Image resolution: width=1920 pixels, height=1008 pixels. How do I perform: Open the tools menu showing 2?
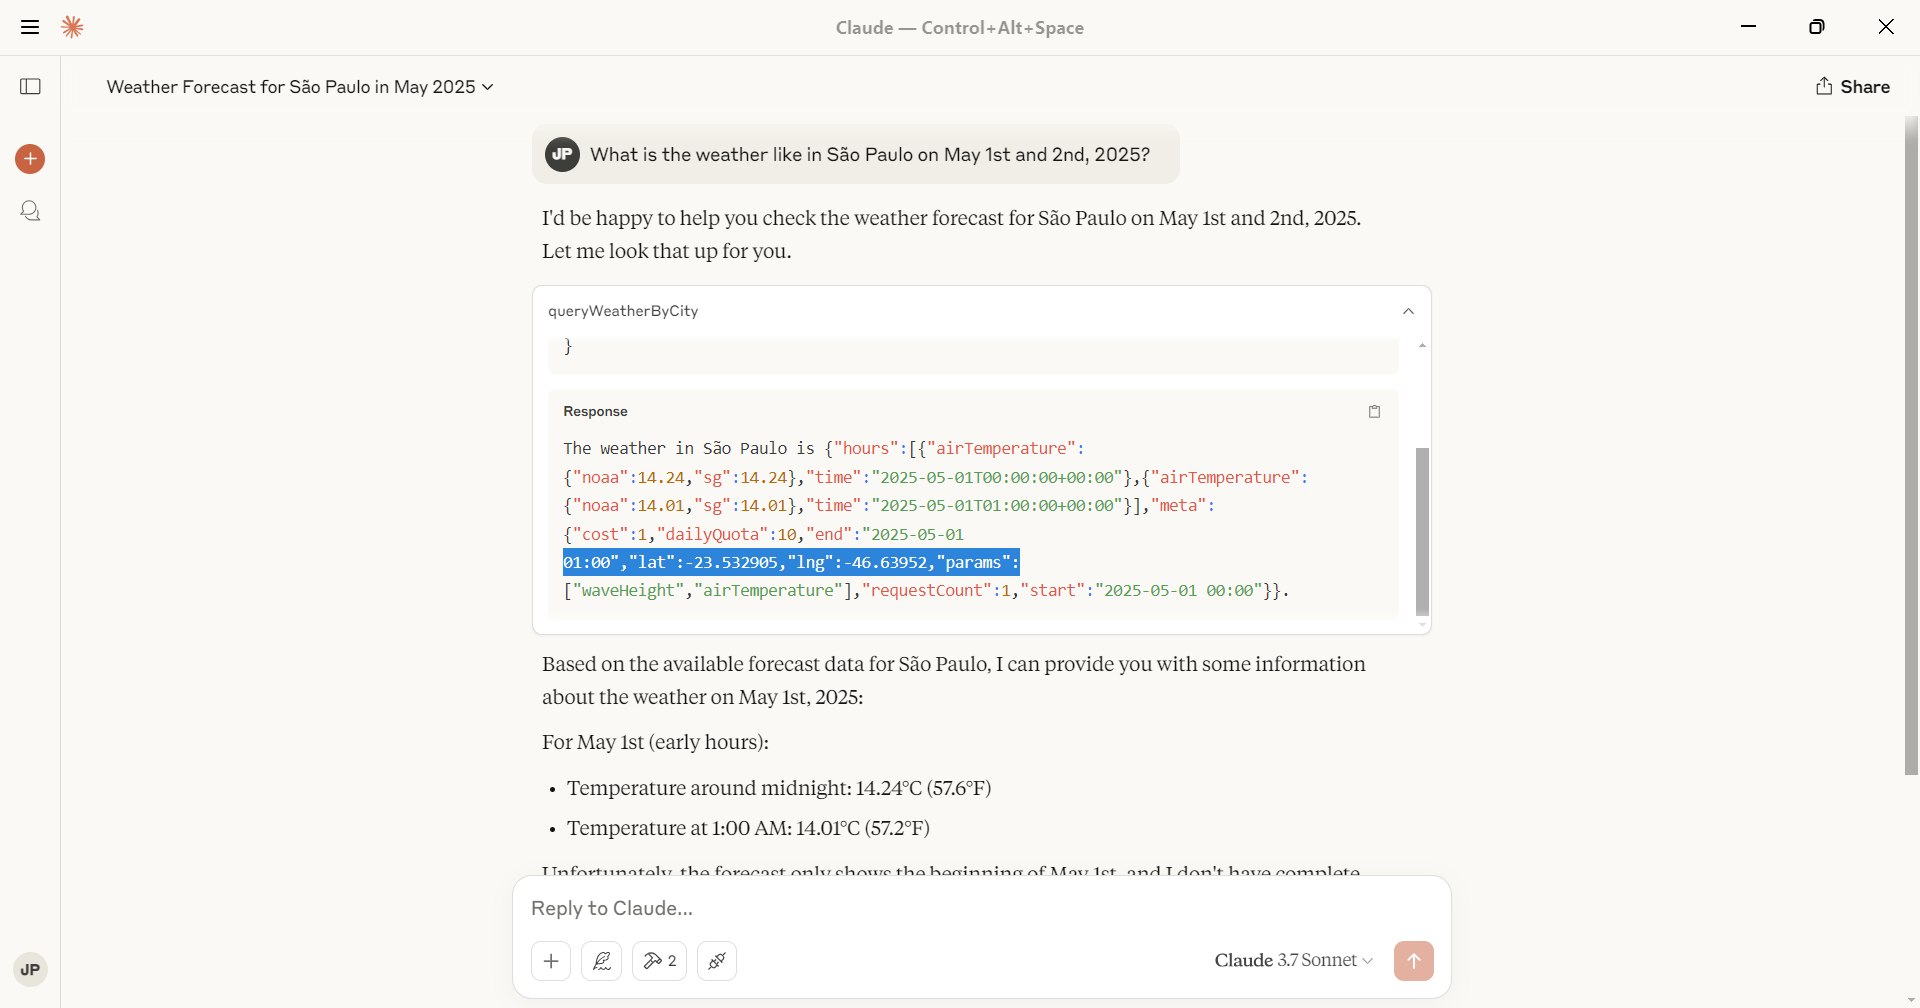[x=660, y=961]
